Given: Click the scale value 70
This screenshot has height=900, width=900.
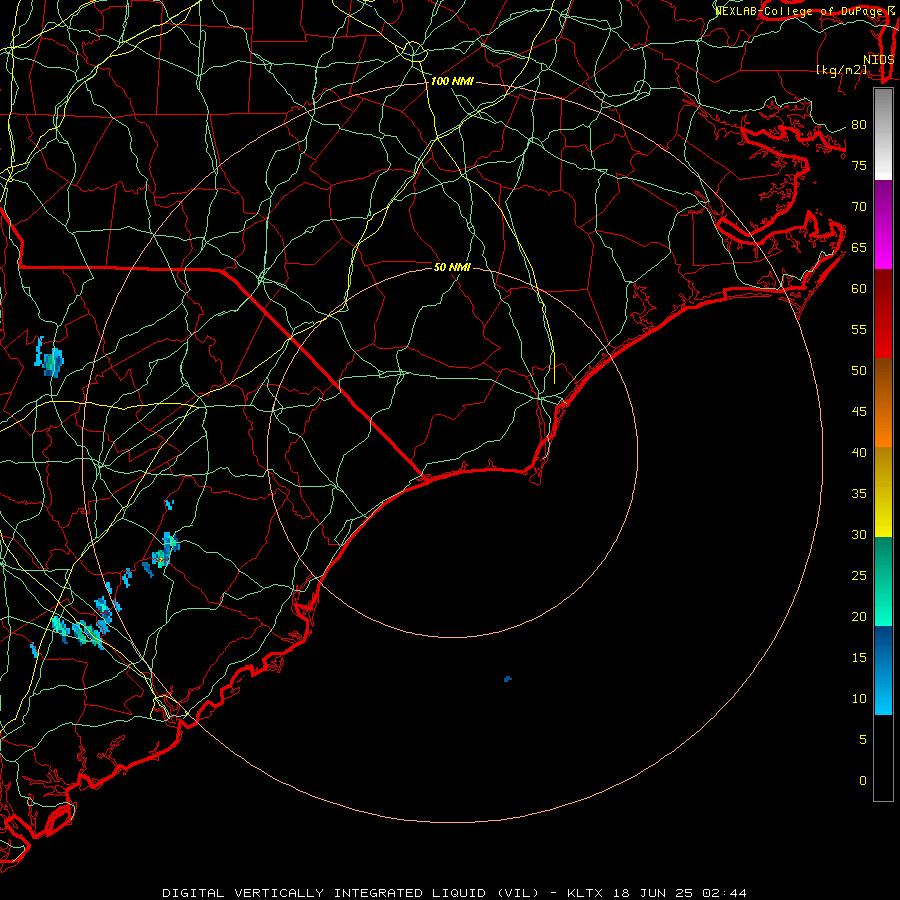Looking at the screenshot, I should pyautogui.click(x=859, y=207).
